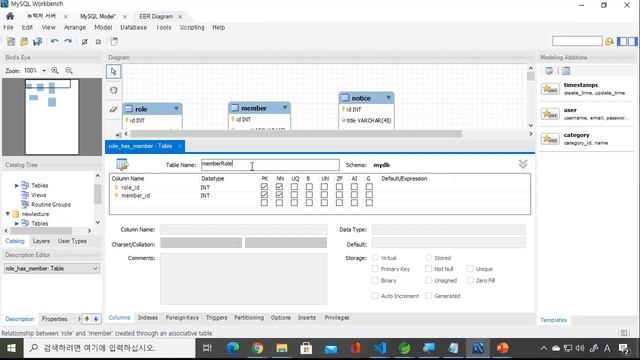
Task: Click the diagram horizontal scrollbar
Action: (x=296, y=134)
